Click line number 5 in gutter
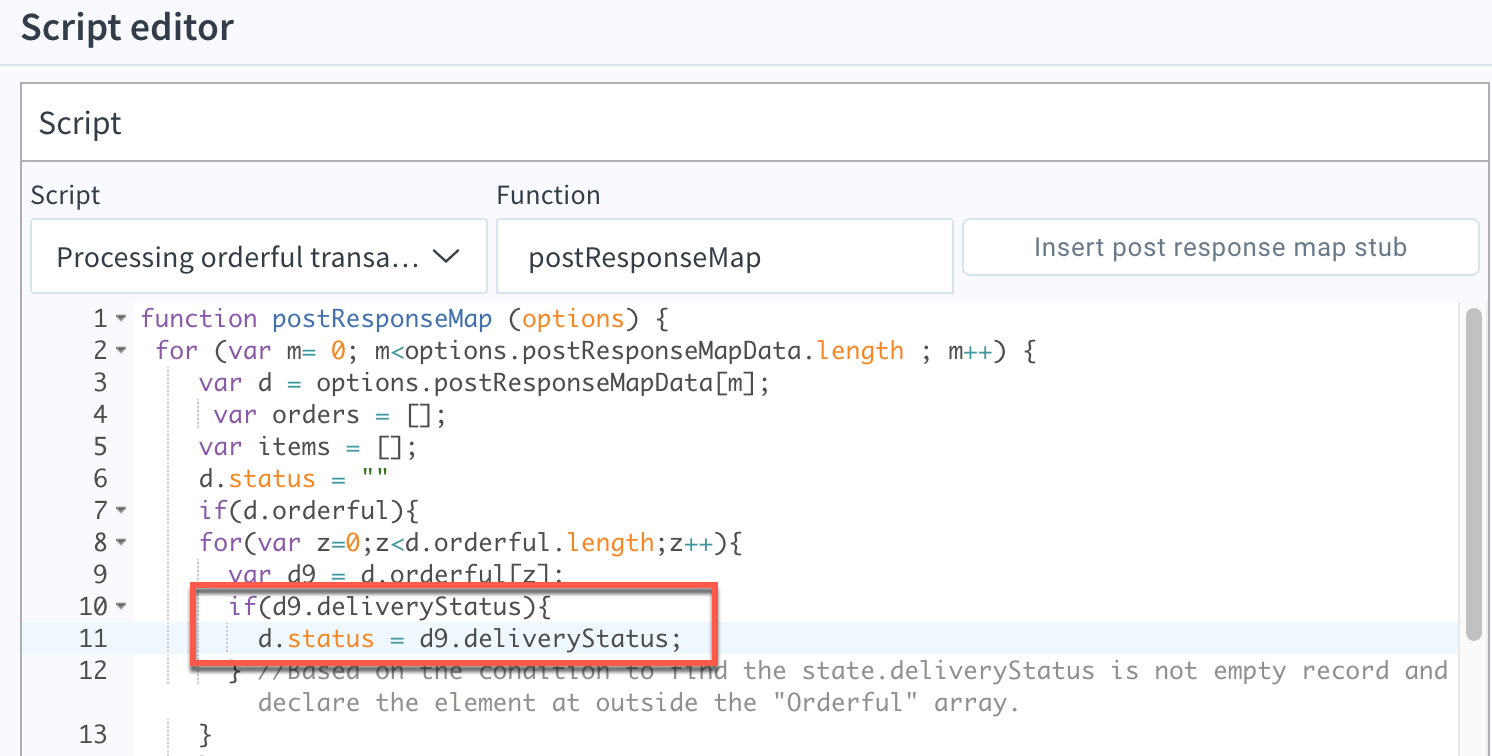Screen dimensions: 1492x756 pos(99,447)
